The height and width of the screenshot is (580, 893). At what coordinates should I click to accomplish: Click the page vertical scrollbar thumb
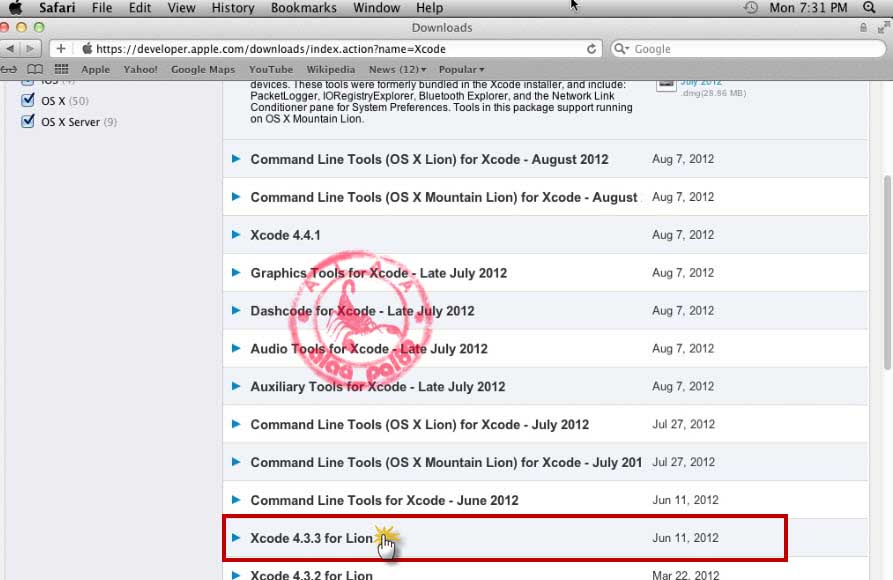[887, 272]
